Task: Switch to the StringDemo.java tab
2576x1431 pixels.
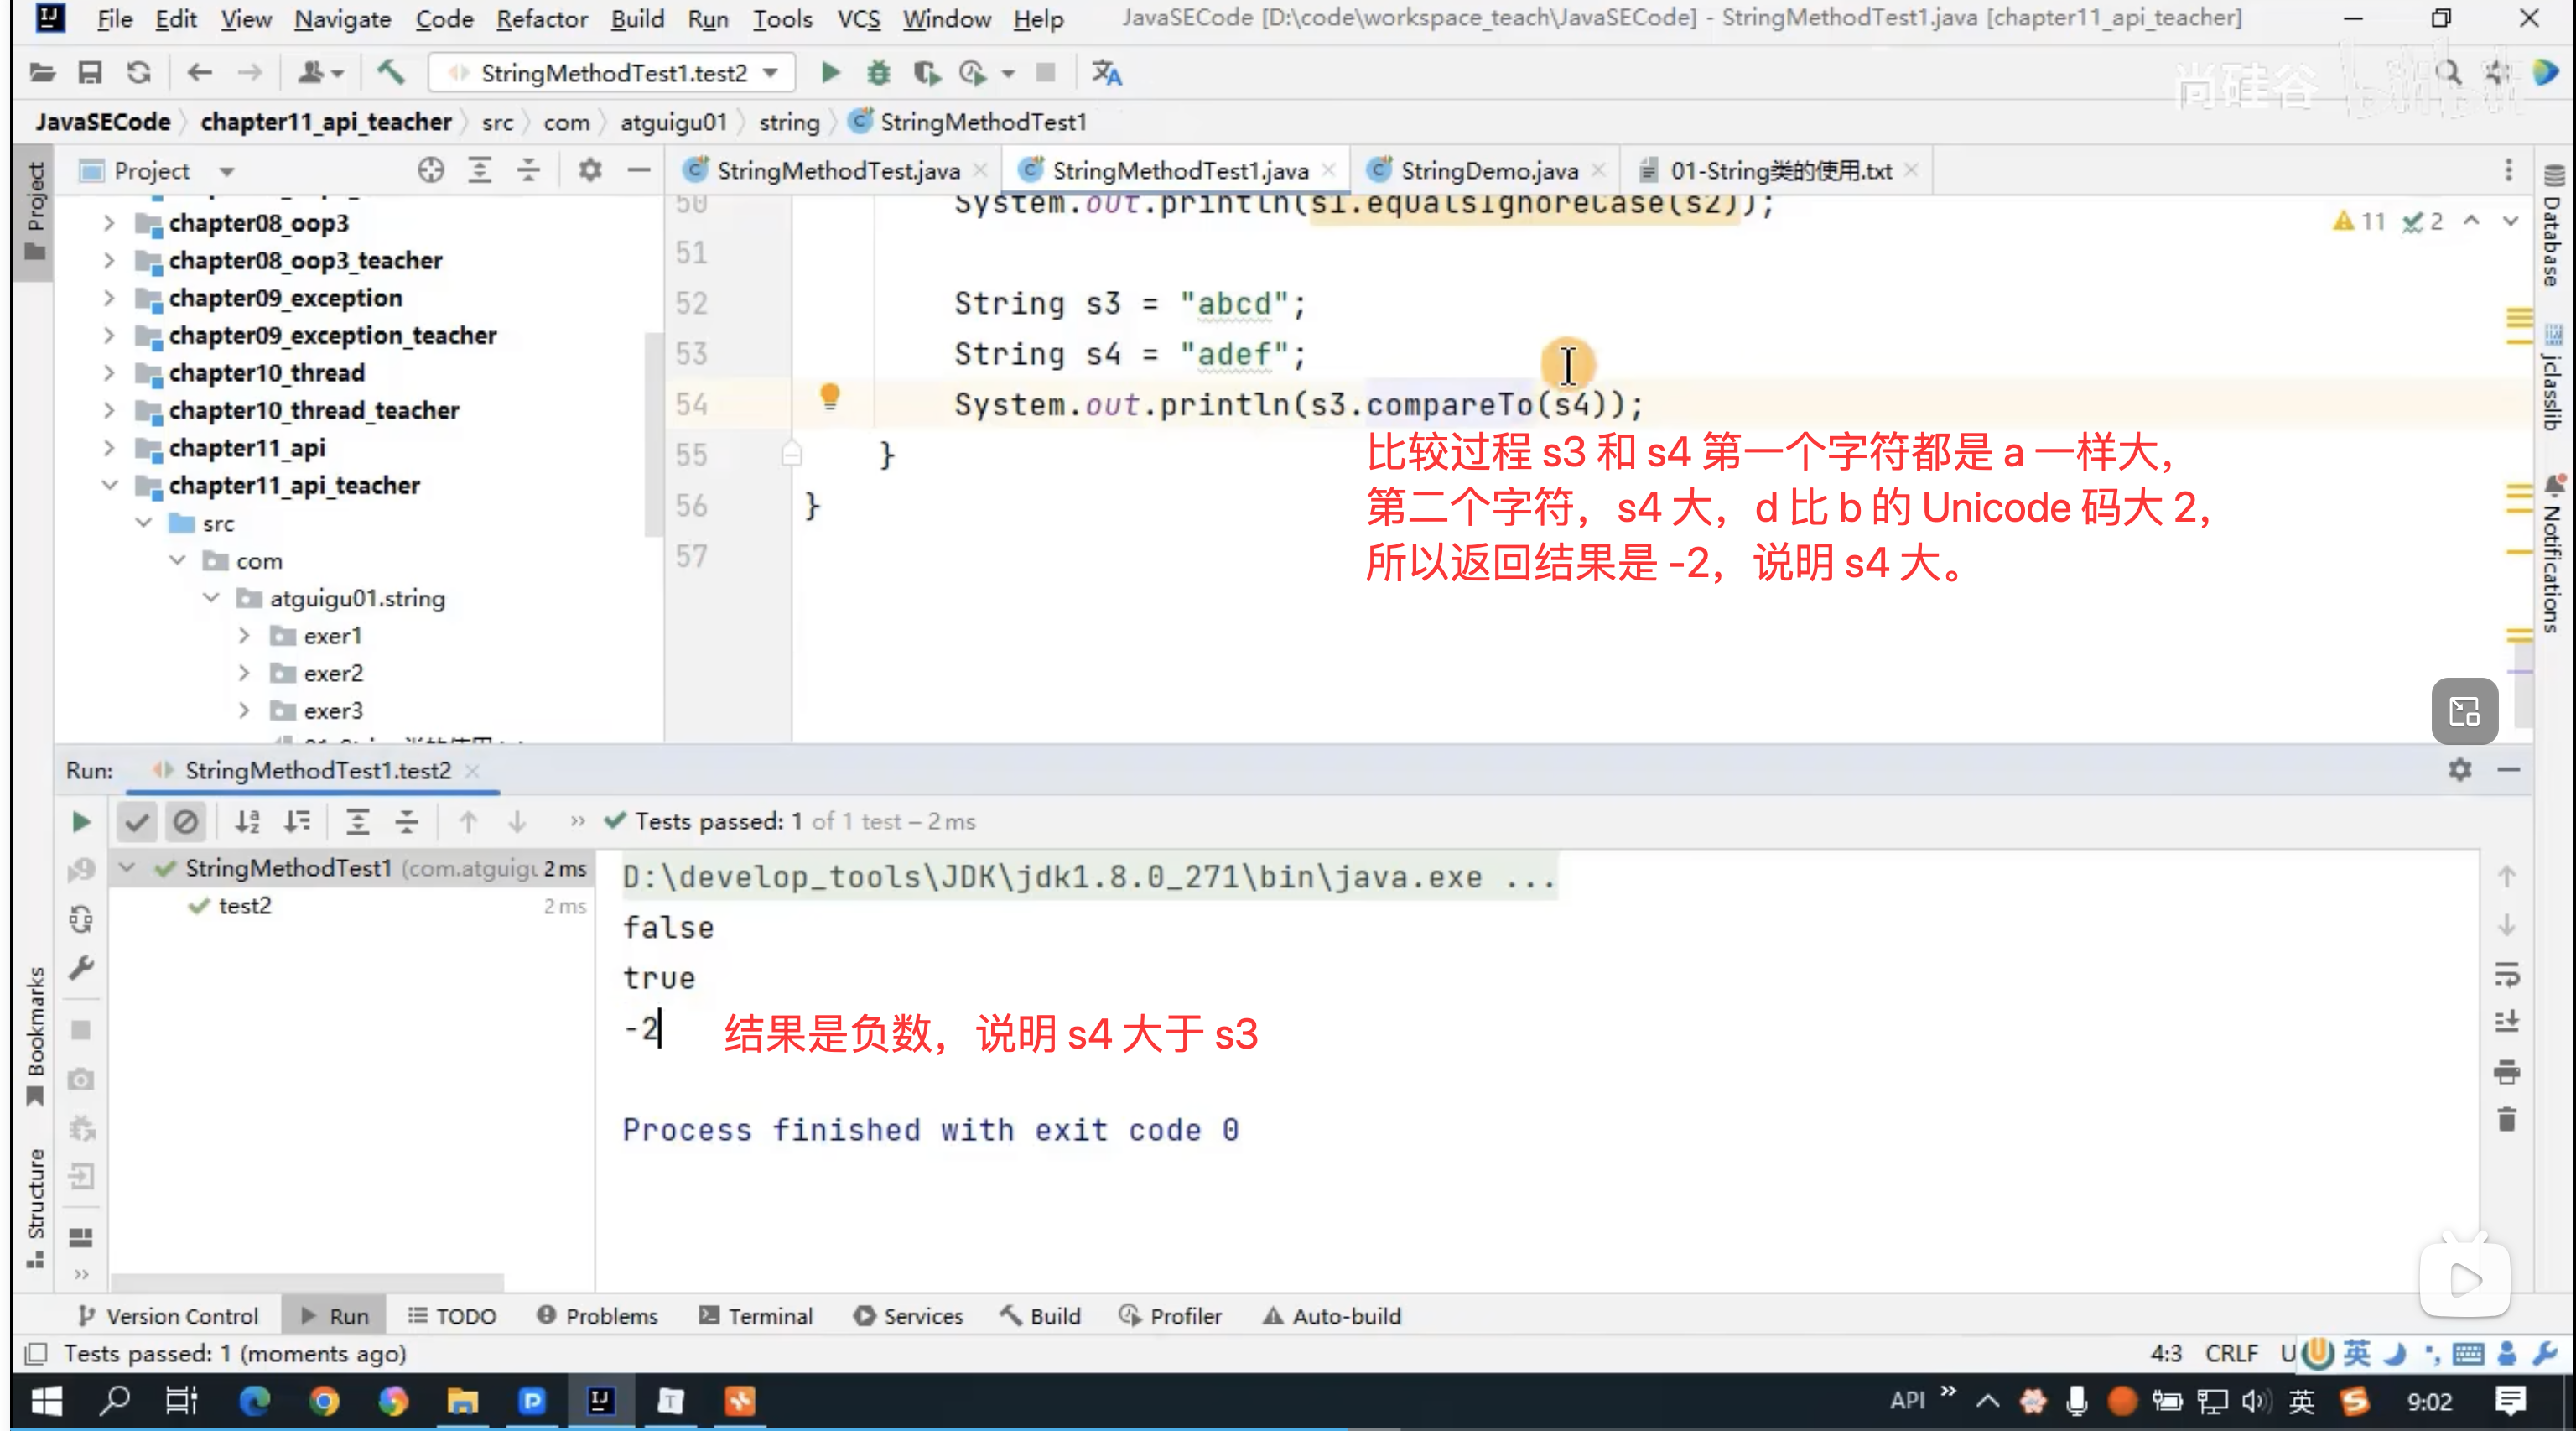Action: (1488, 171)
